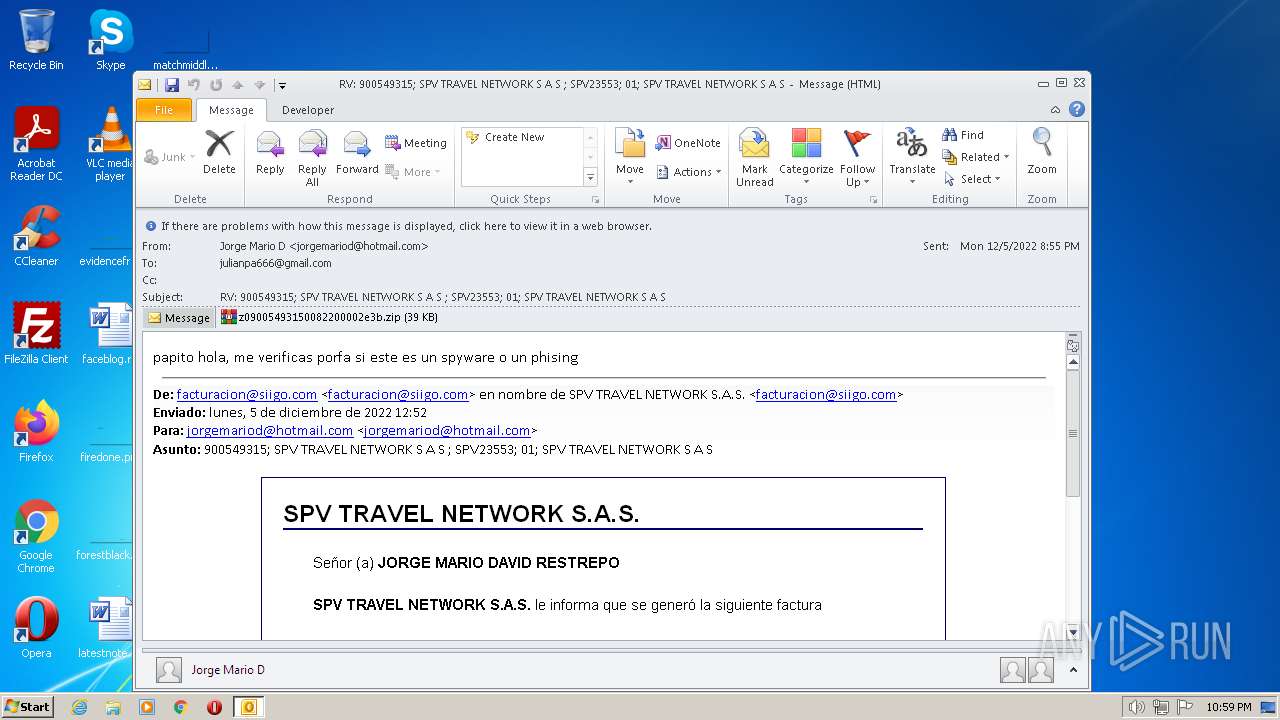
Task: Expand the Translate dropdown
Action: [912, 158]
